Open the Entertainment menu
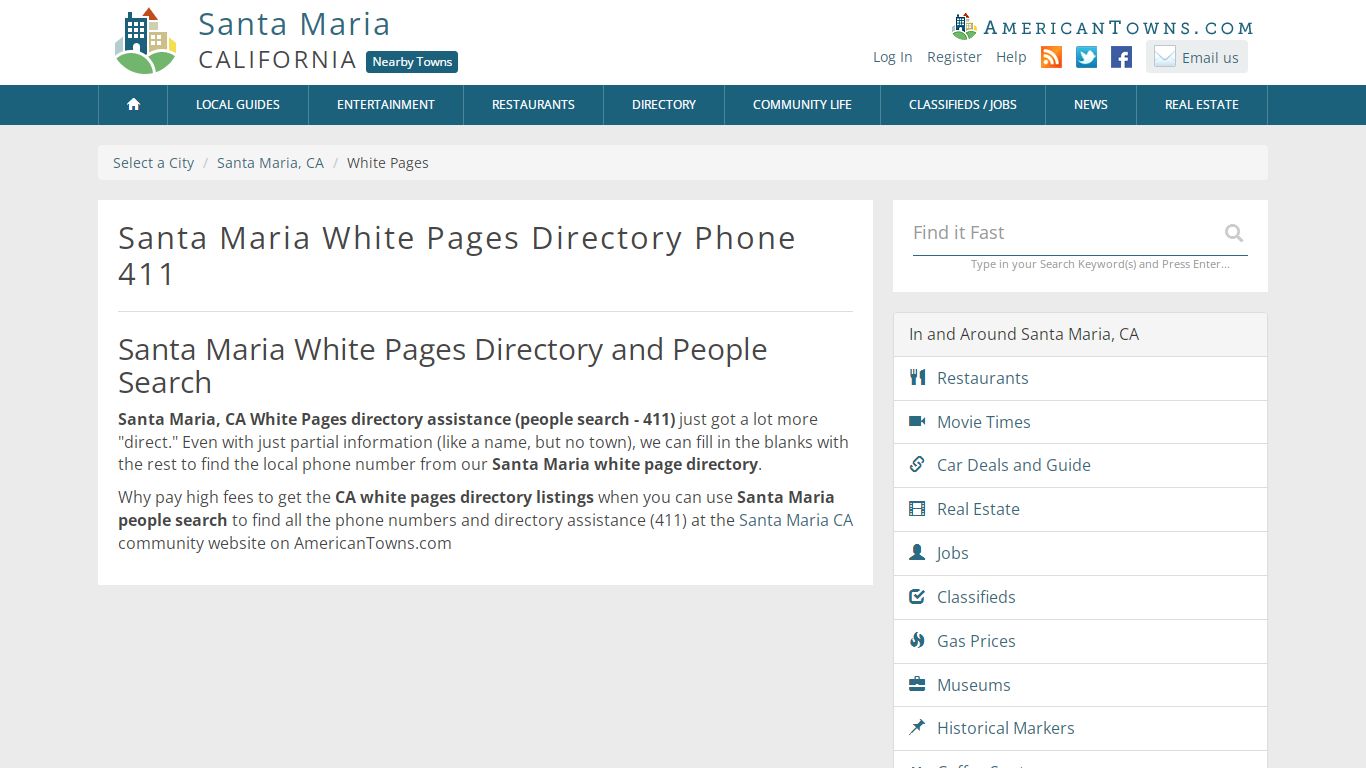Viewport: 1366px width, 768px height. [386, 104]
